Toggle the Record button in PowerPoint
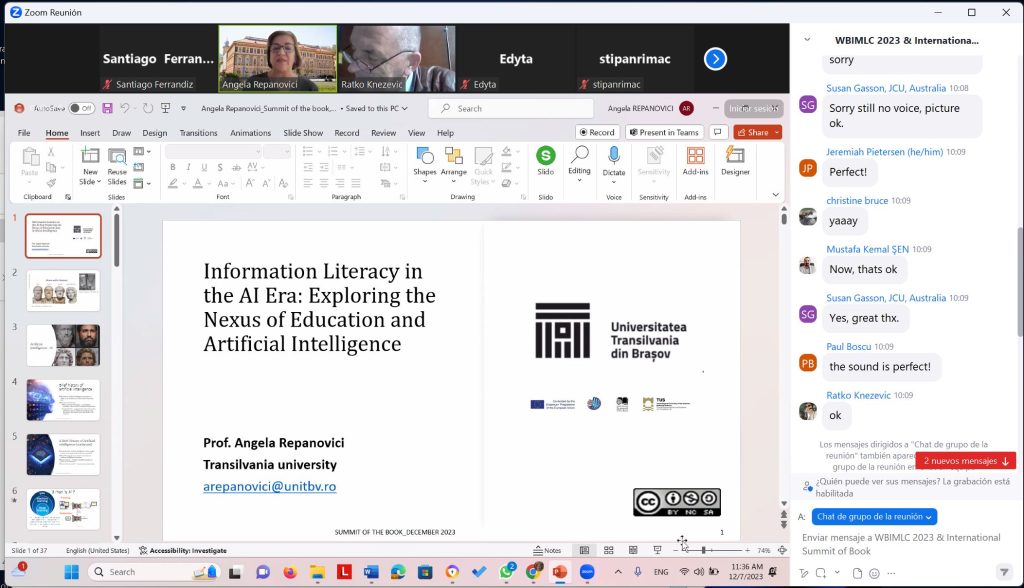The width and height of the screenshot is (1024, 588). 597,132
